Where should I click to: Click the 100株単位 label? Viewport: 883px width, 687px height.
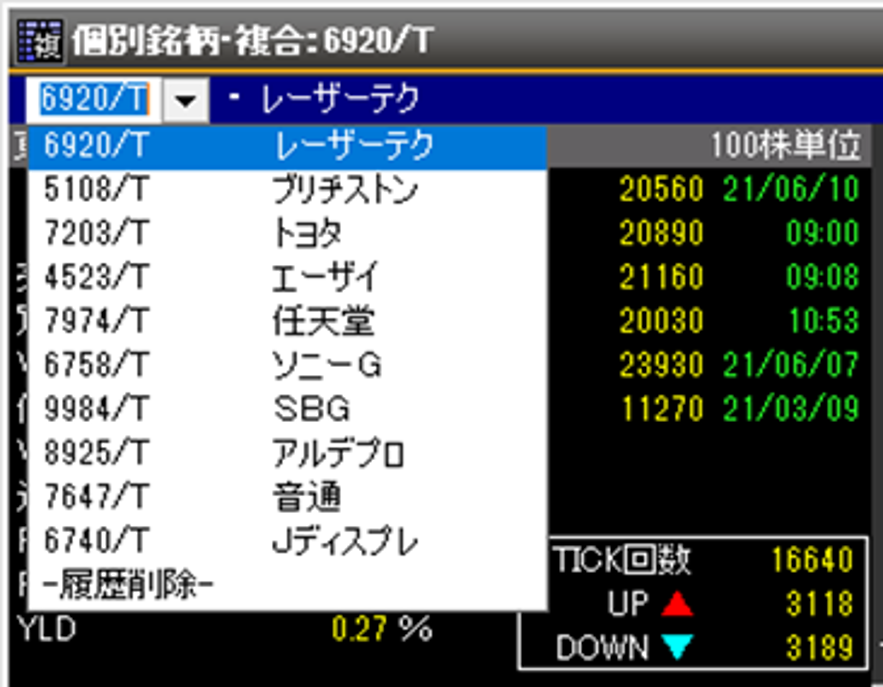786,145
